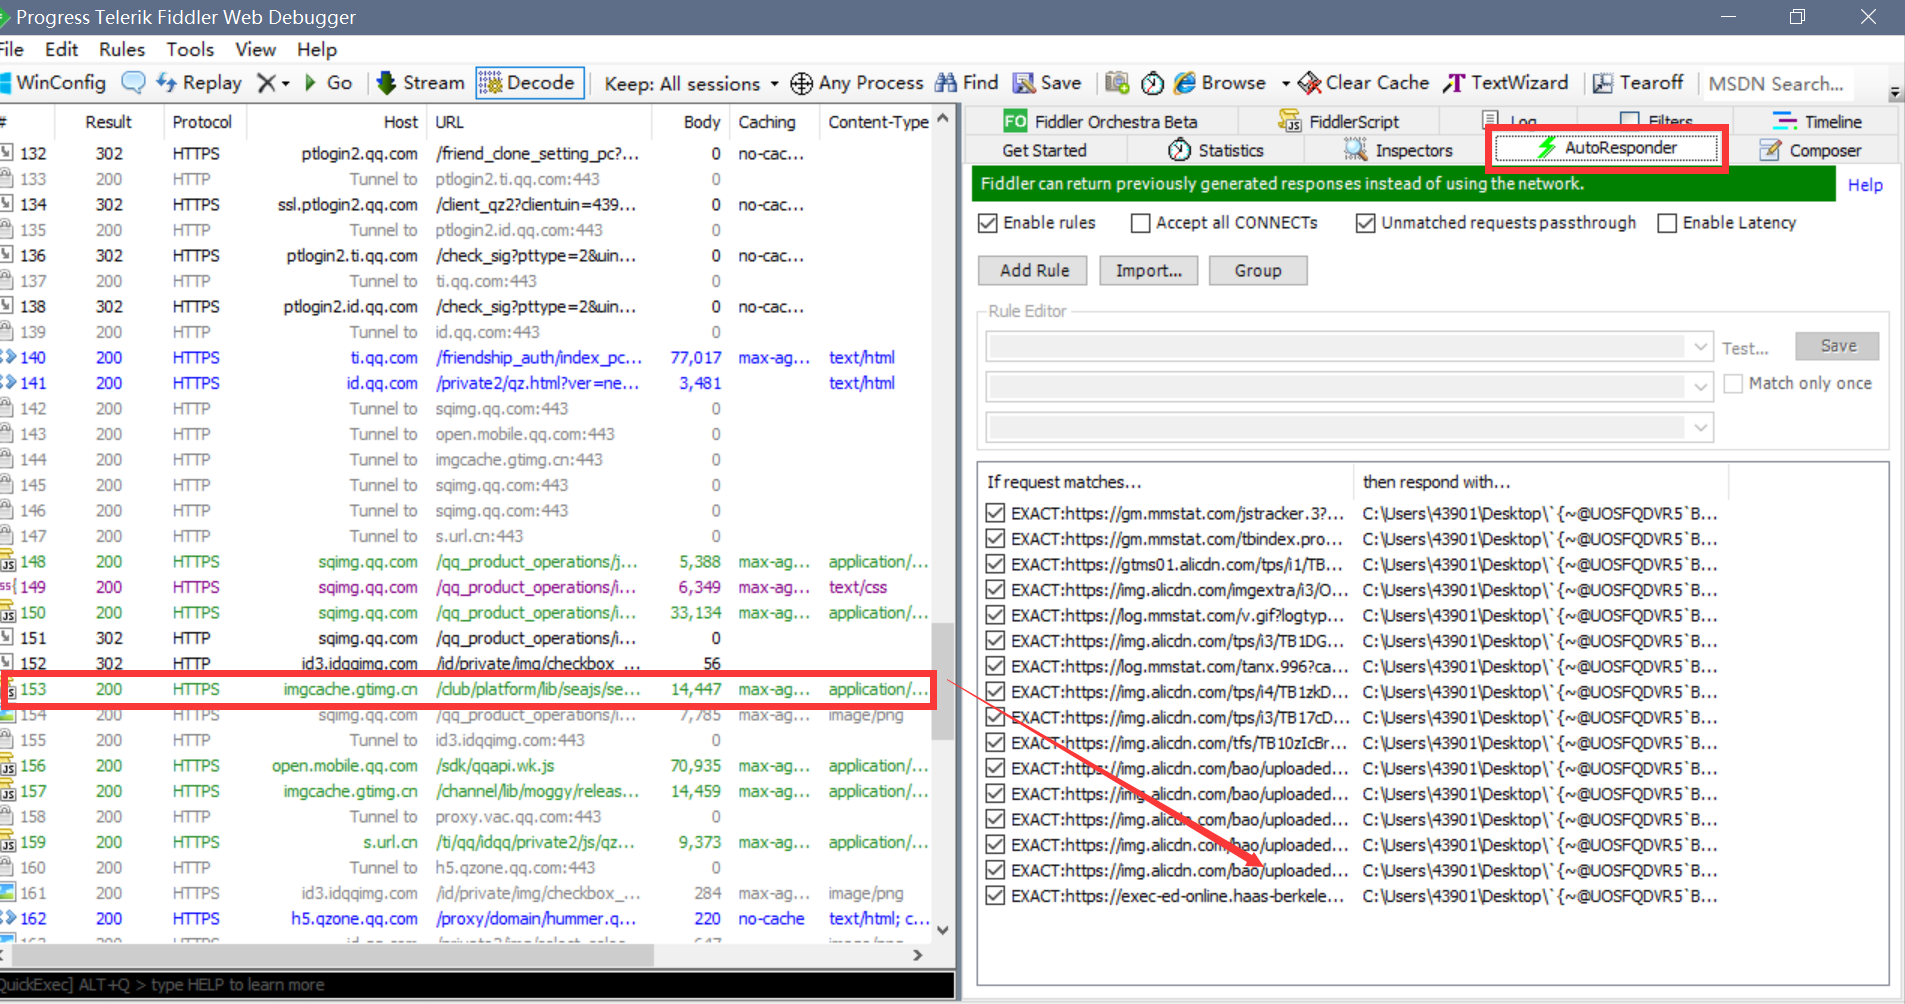This screenshot has height=1004, width=1905.
Task: Toggle Unmatched requests passthrough checkbox
Action: point(1365,223)
